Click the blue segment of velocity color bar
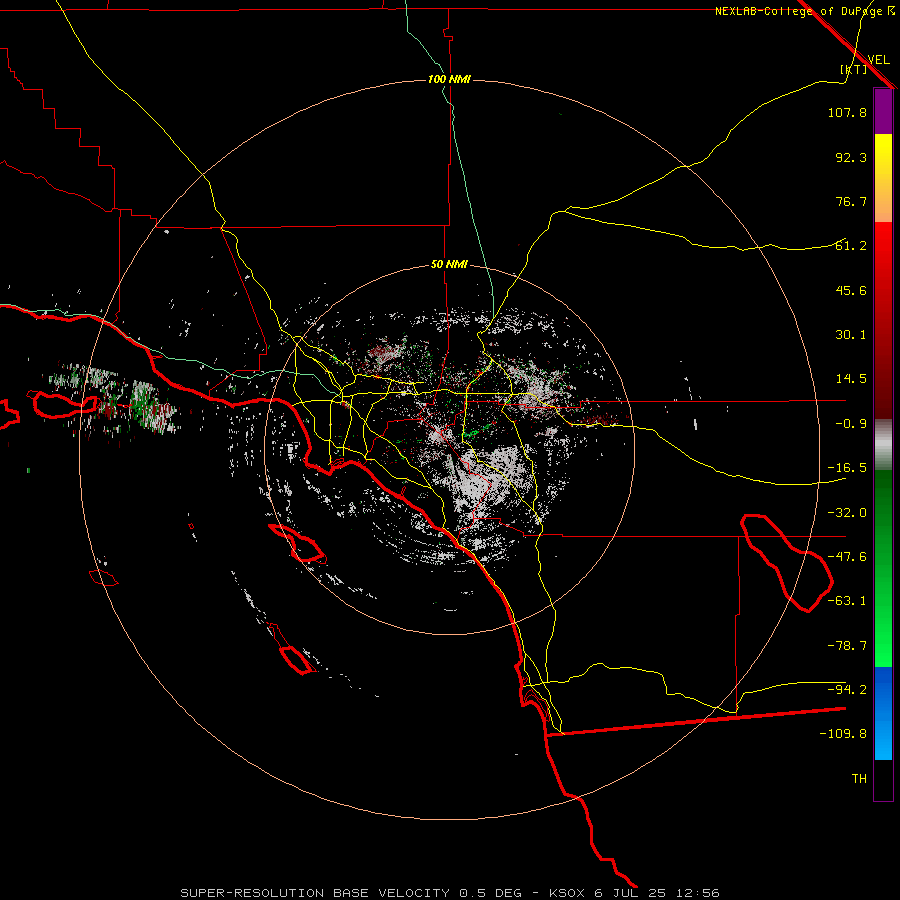900x900 pixels. [x=883, y=713]
